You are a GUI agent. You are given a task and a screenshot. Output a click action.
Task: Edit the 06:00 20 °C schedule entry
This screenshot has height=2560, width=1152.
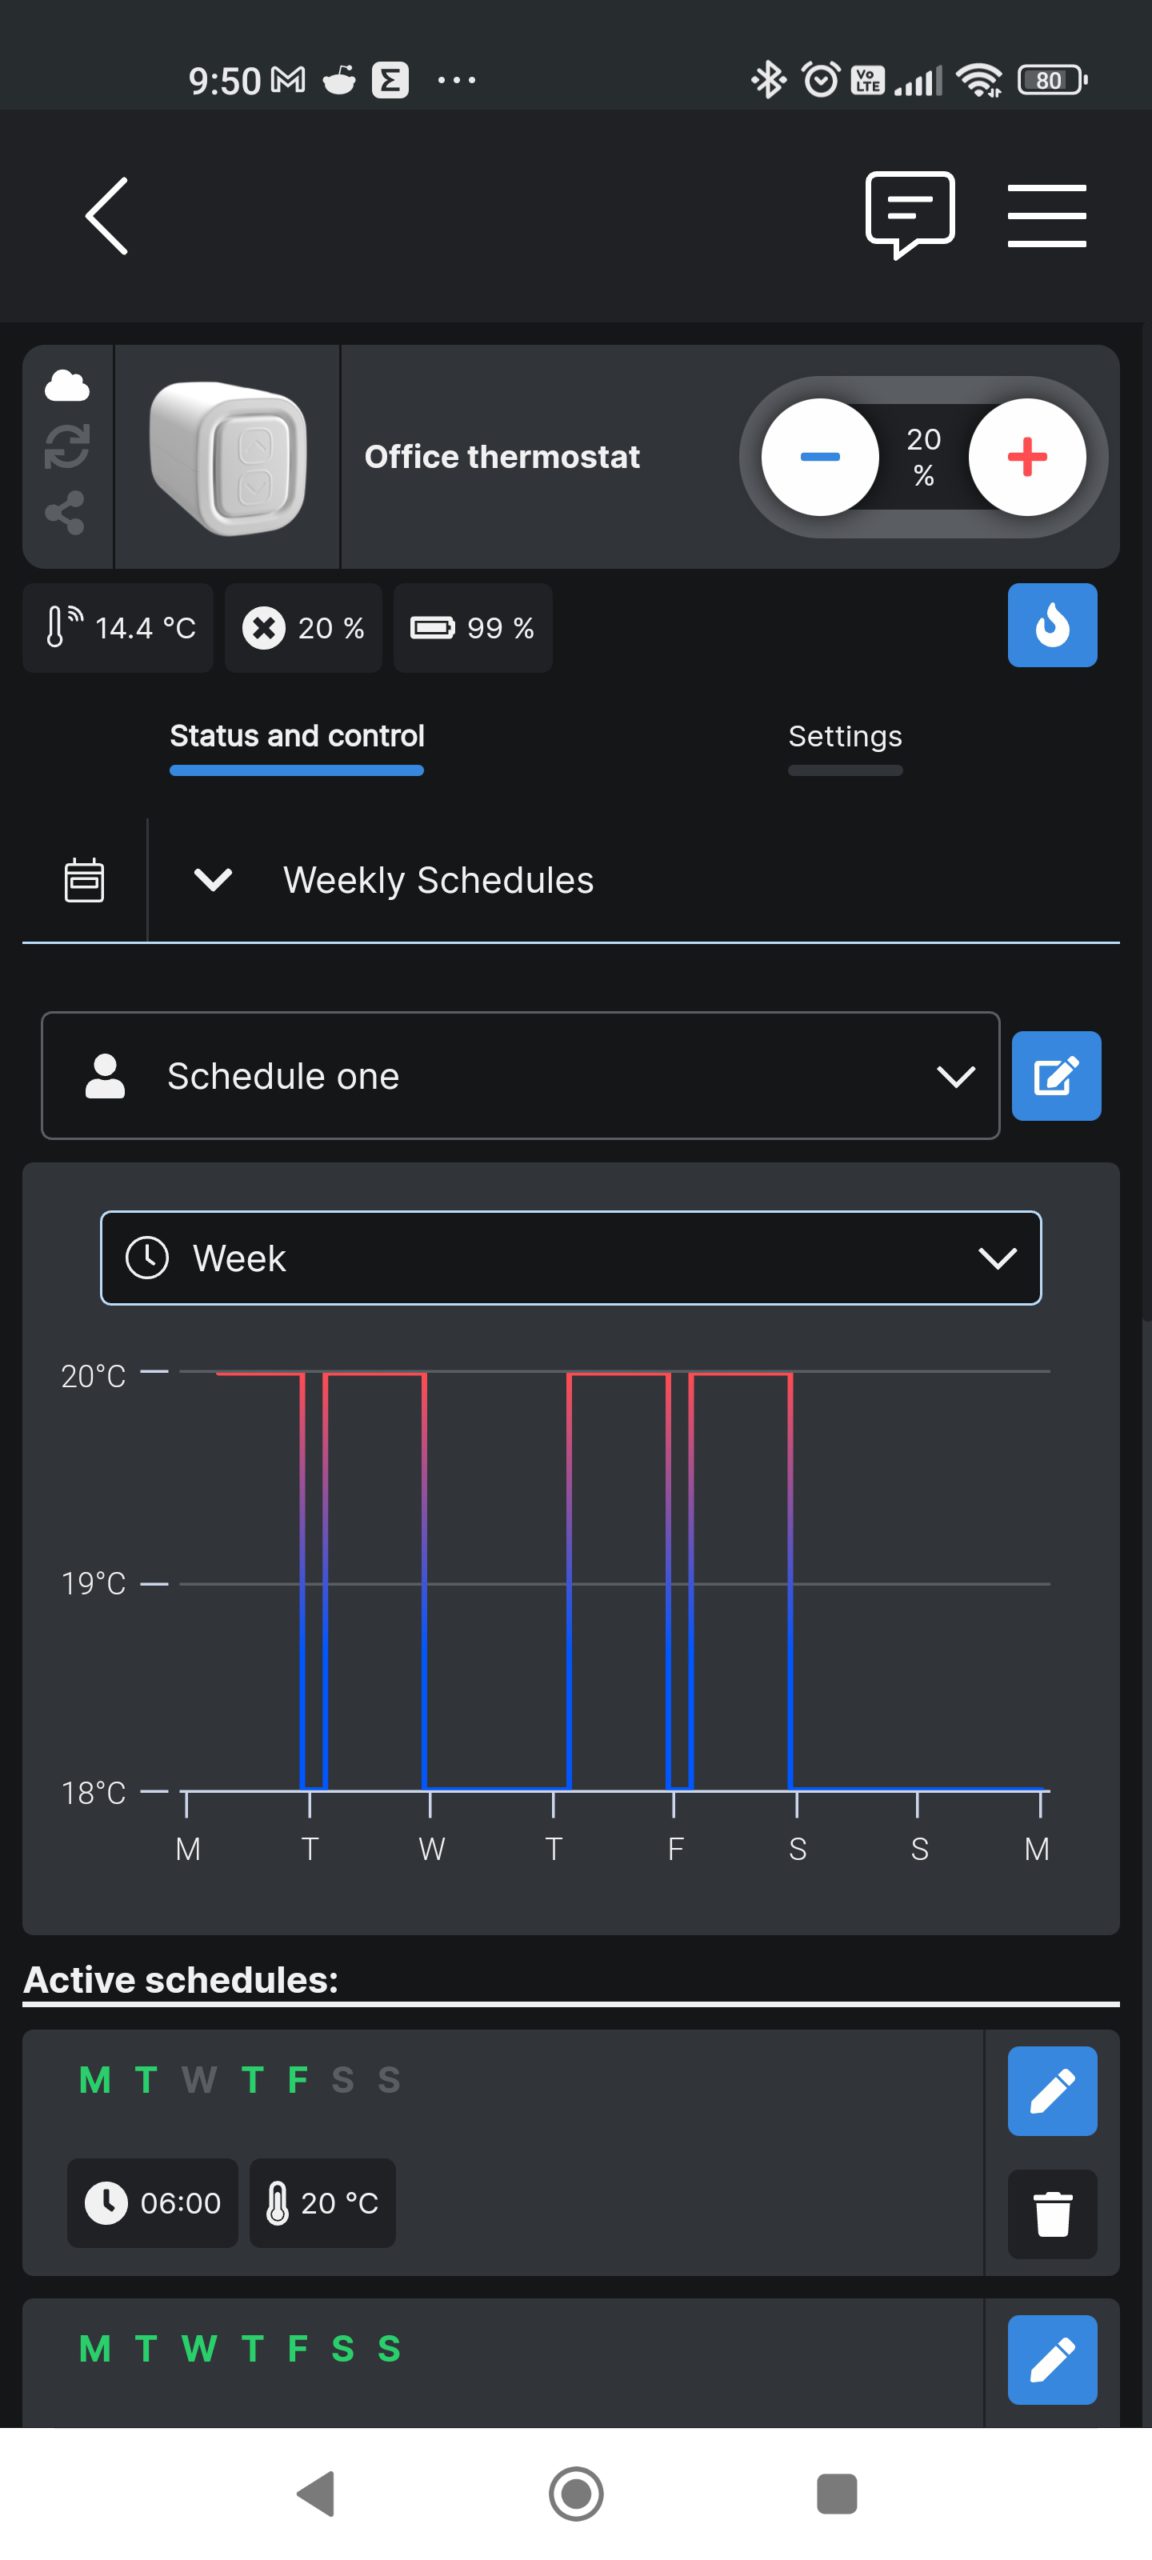click(1052, 2091)
